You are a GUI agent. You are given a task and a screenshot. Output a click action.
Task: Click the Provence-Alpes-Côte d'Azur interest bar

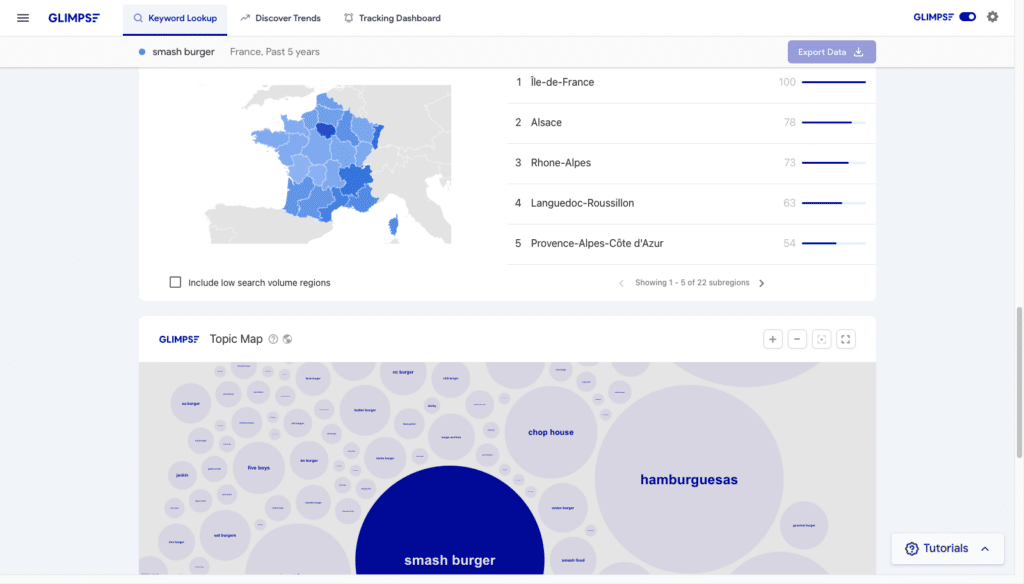tap(834, 243)
